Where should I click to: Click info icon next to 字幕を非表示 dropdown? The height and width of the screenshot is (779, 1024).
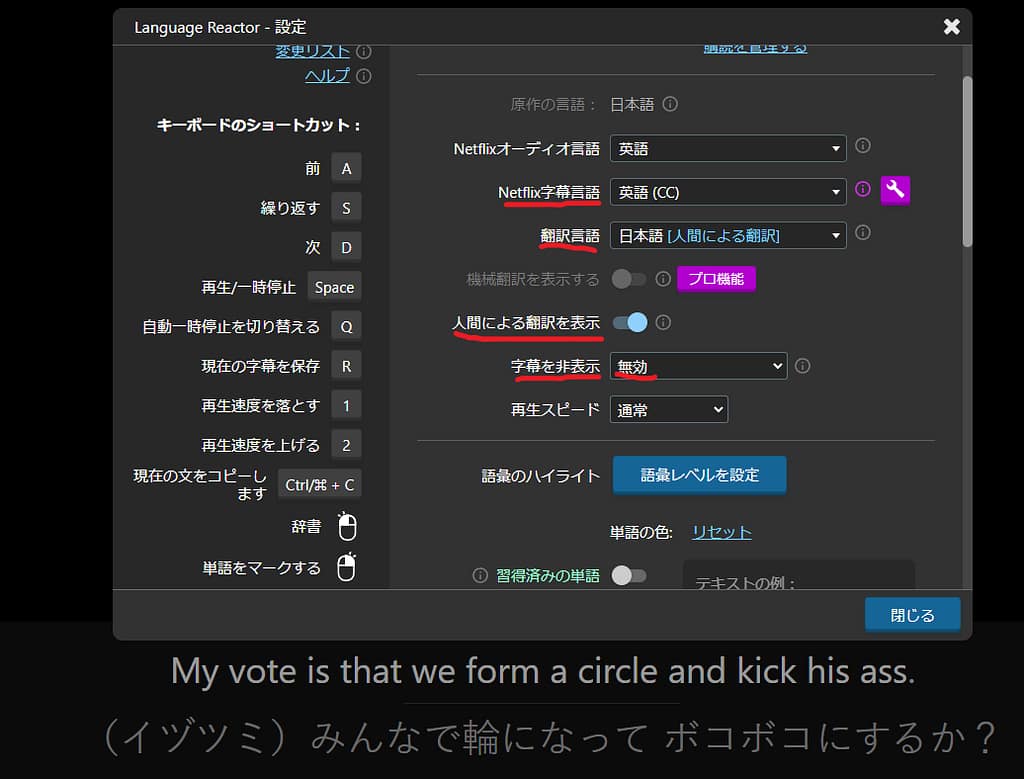[x=802, y=366]
